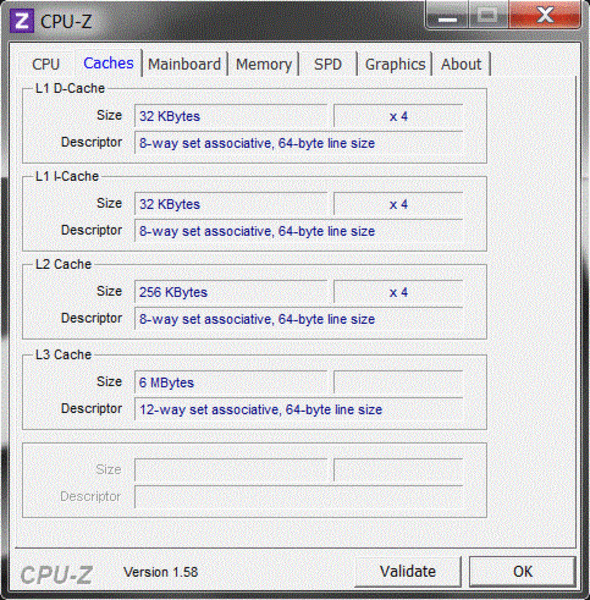Click the empty L3 Cache multiplier field
590x600 pixels.
(398, 382)
